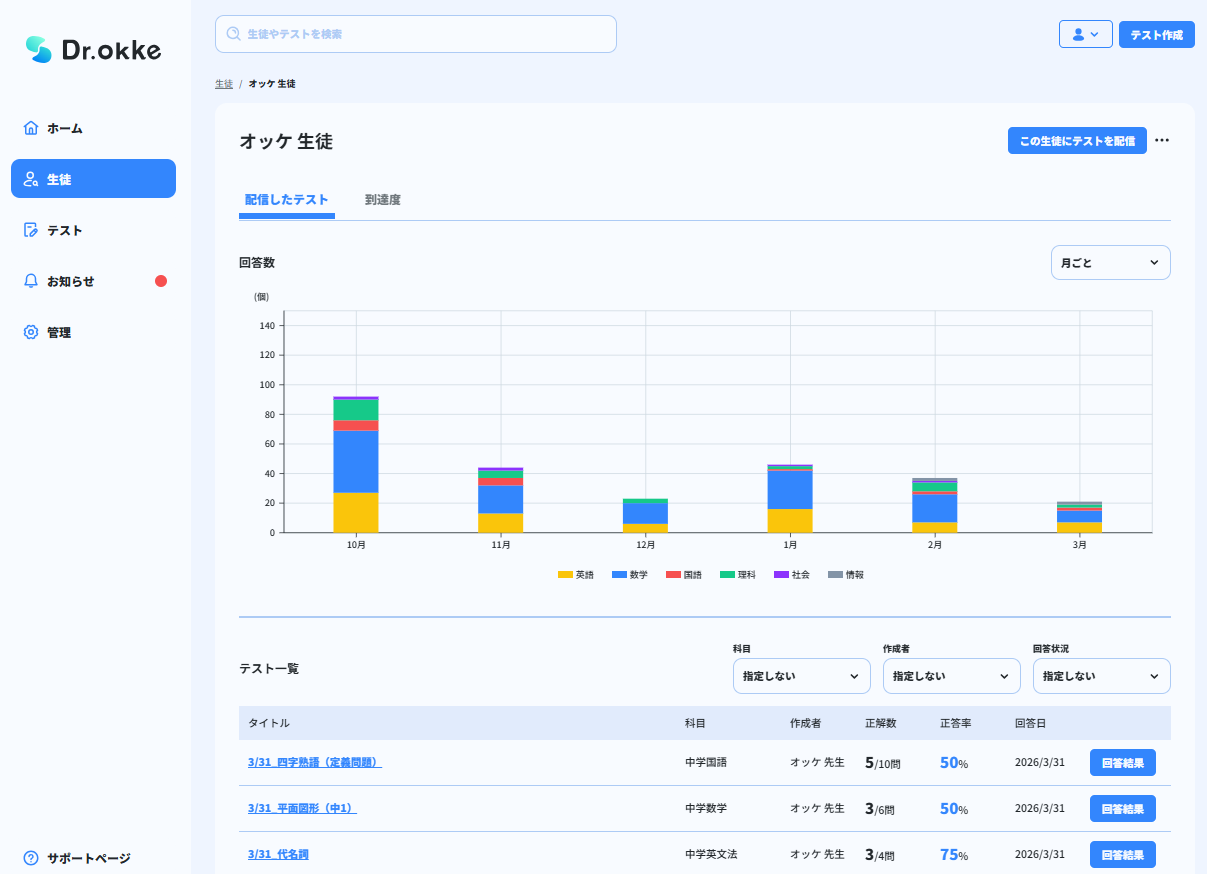This screenshot has width=1207, height=874.
Task: Expand the 月ごと period dropdown
Action: click(1110, 263)
